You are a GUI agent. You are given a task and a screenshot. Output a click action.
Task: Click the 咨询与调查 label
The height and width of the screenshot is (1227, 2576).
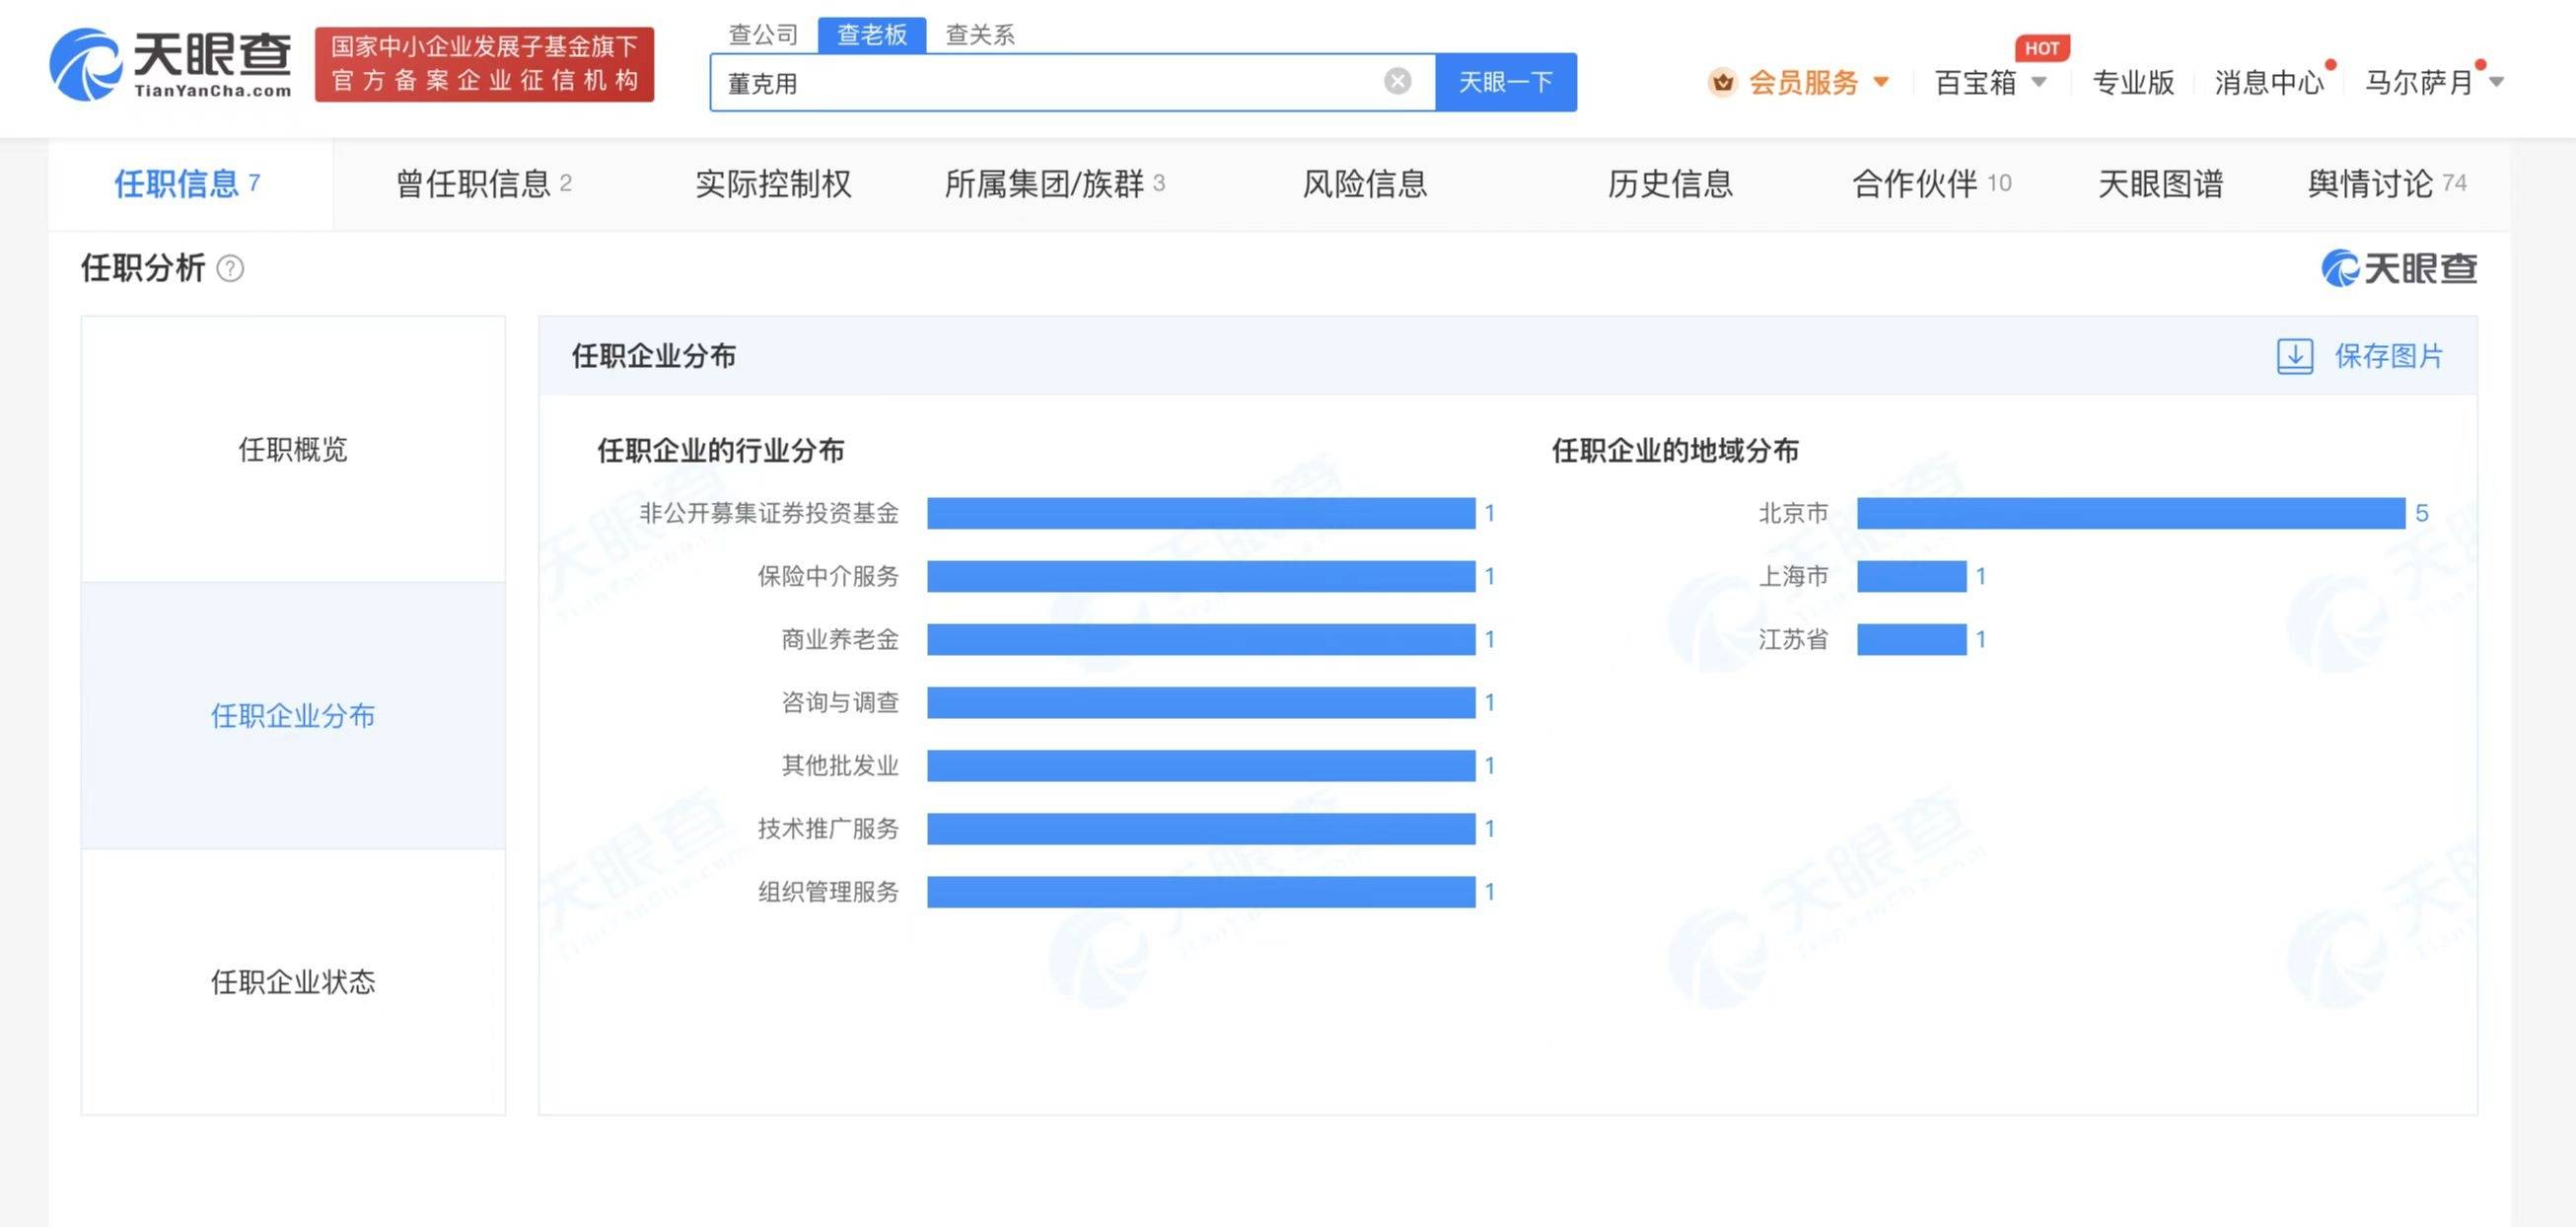(840, 702)
